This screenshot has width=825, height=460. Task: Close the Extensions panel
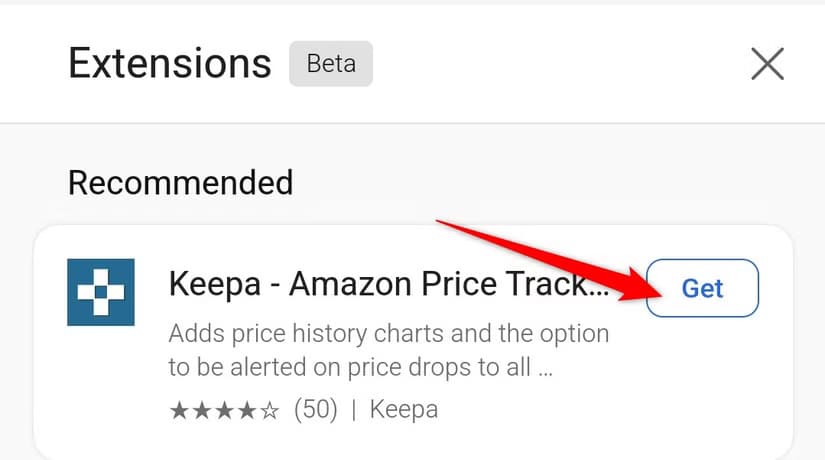(767, 64)
